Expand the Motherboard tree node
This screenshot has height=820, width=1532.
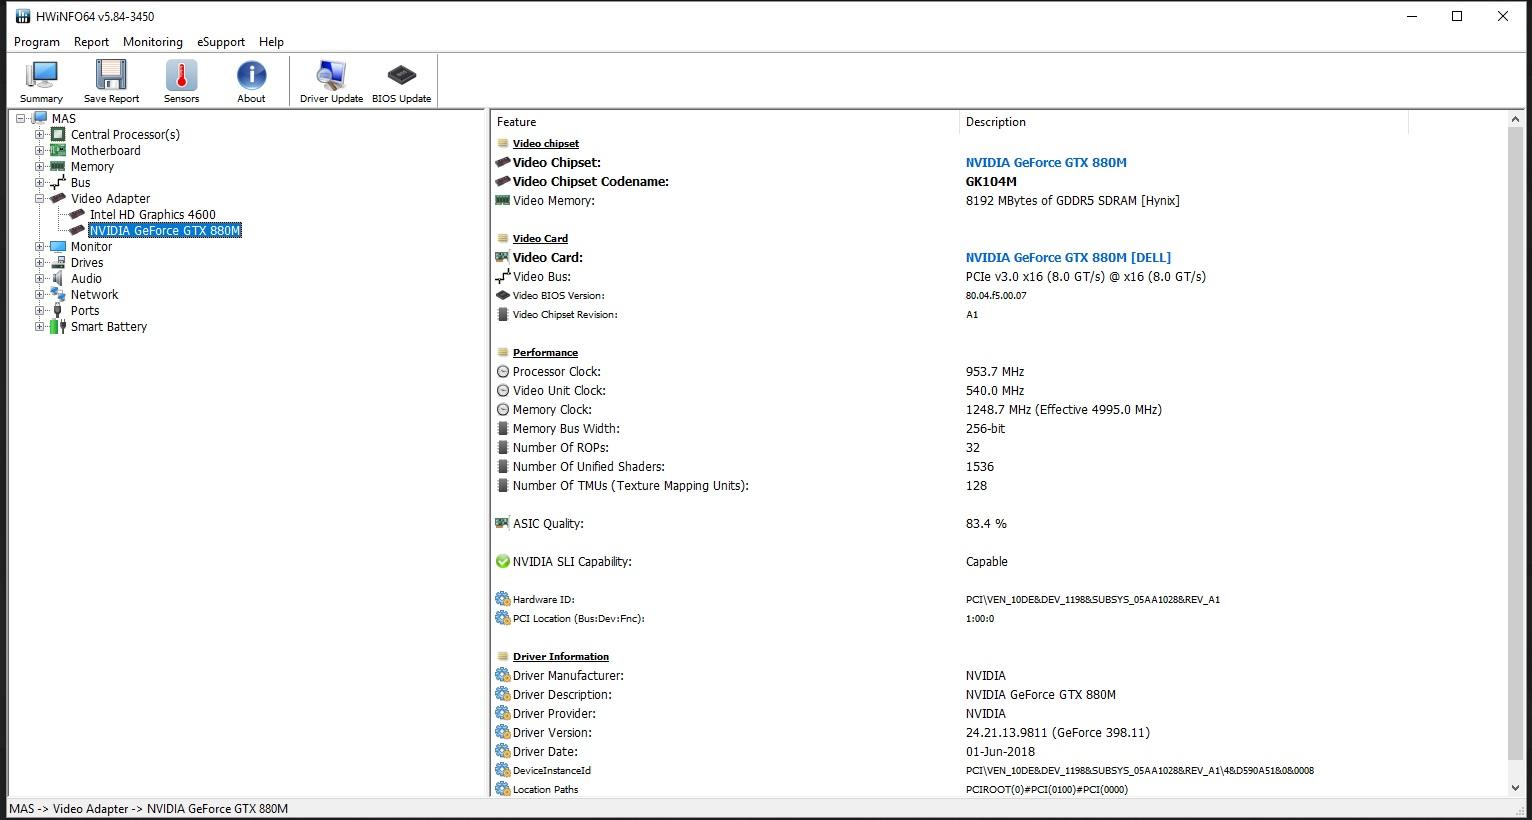point(39,150)
